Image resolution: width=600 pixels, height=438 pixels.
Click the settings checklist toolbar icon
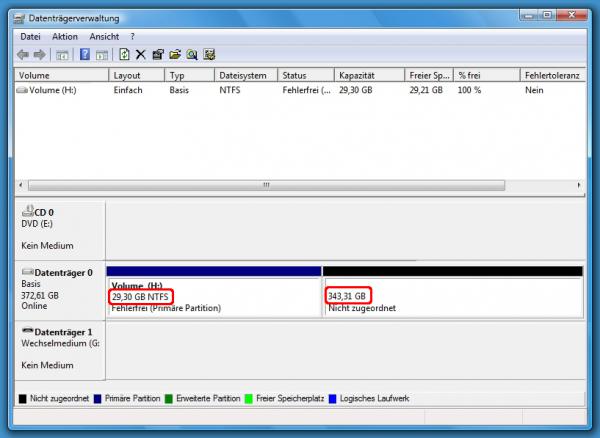(209, 54)
